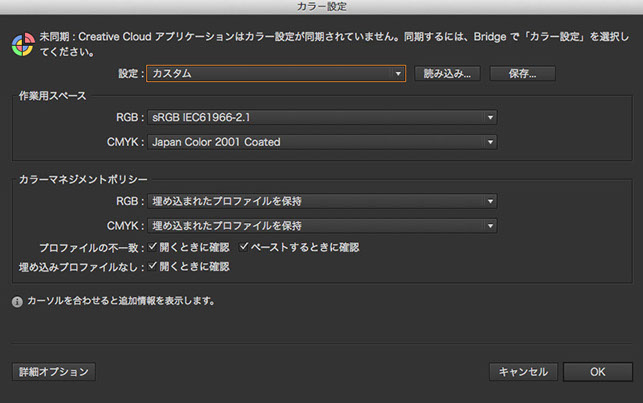This screenshot has height=403, width=643.
Task: Click the 保存... (Save) button
Action: coord(522,74)
